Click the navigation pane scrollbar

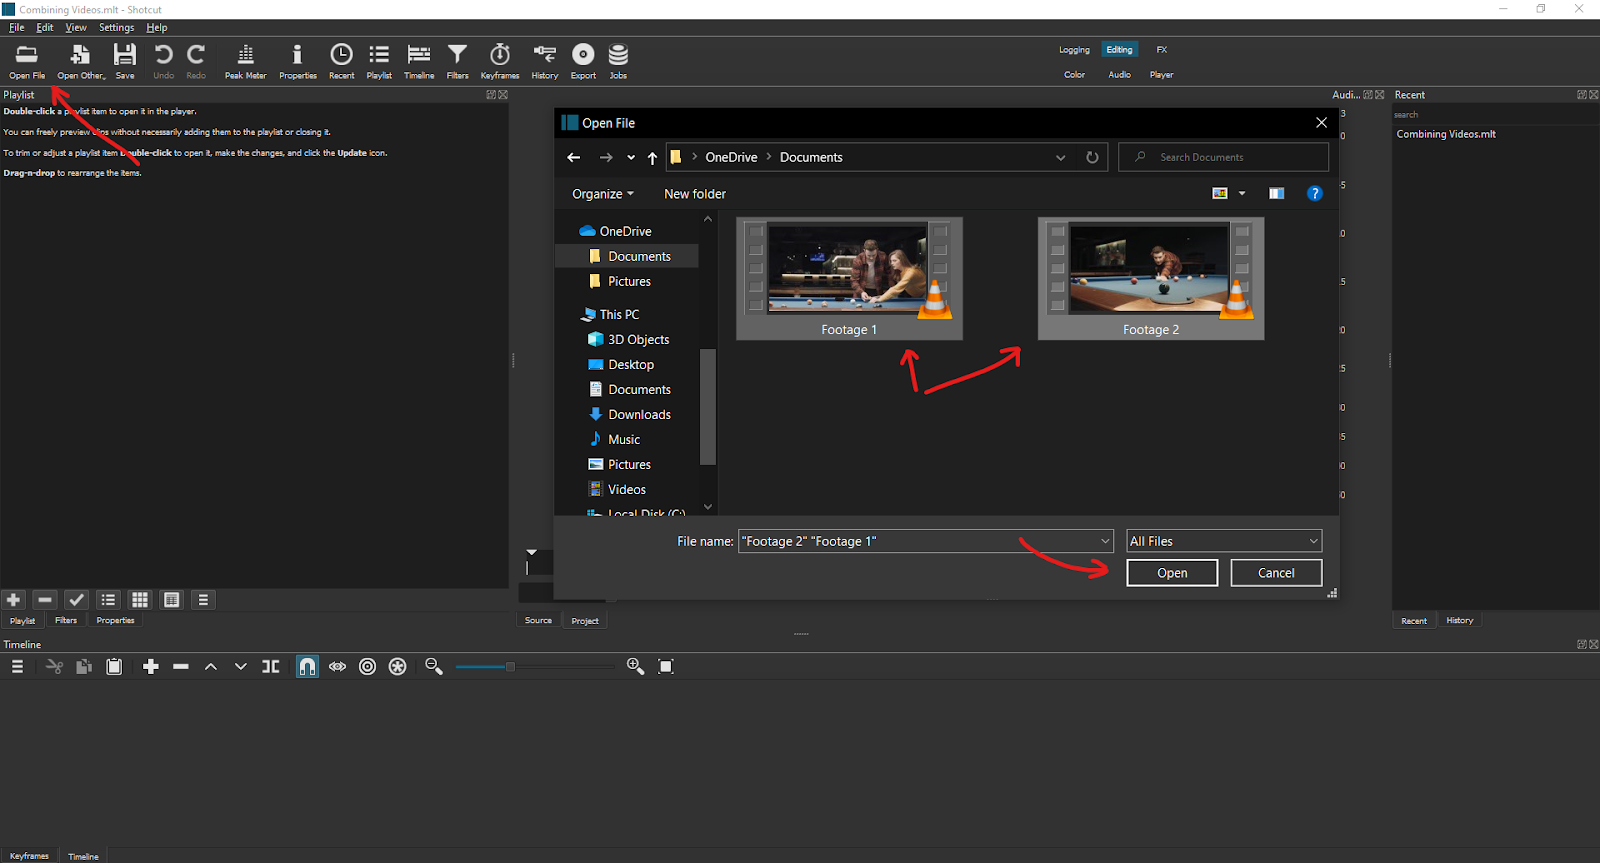point(708,407)
